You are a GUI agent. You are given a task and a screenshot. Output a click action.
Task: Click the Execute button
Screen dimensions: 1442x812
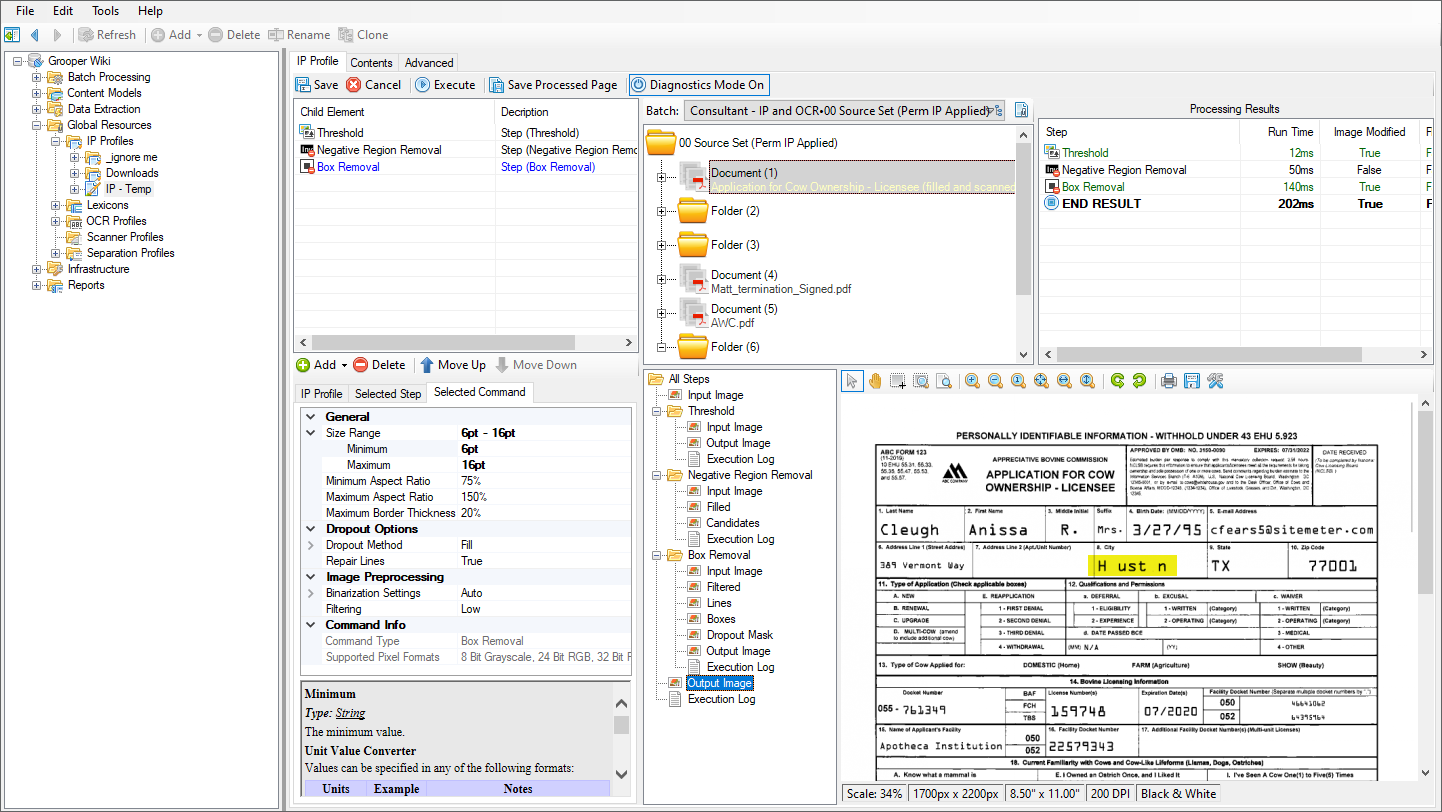(x=445, y=85)
